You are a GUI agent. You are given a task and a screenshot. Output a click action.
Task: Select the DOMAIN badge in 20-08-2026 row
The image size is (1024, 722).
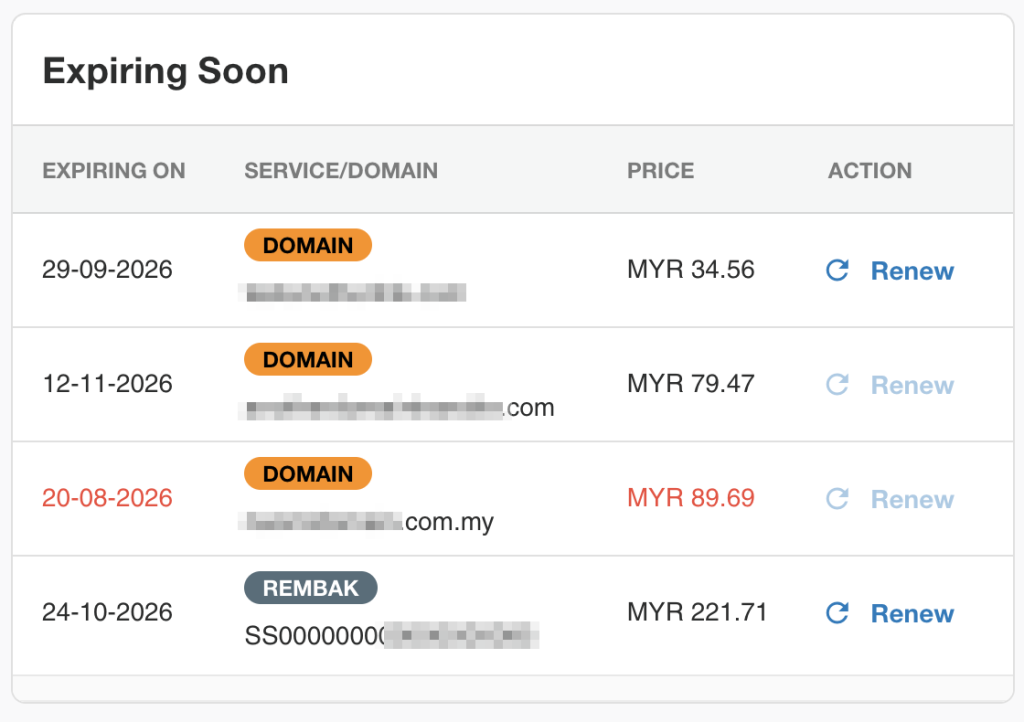(x=308, y=474)
